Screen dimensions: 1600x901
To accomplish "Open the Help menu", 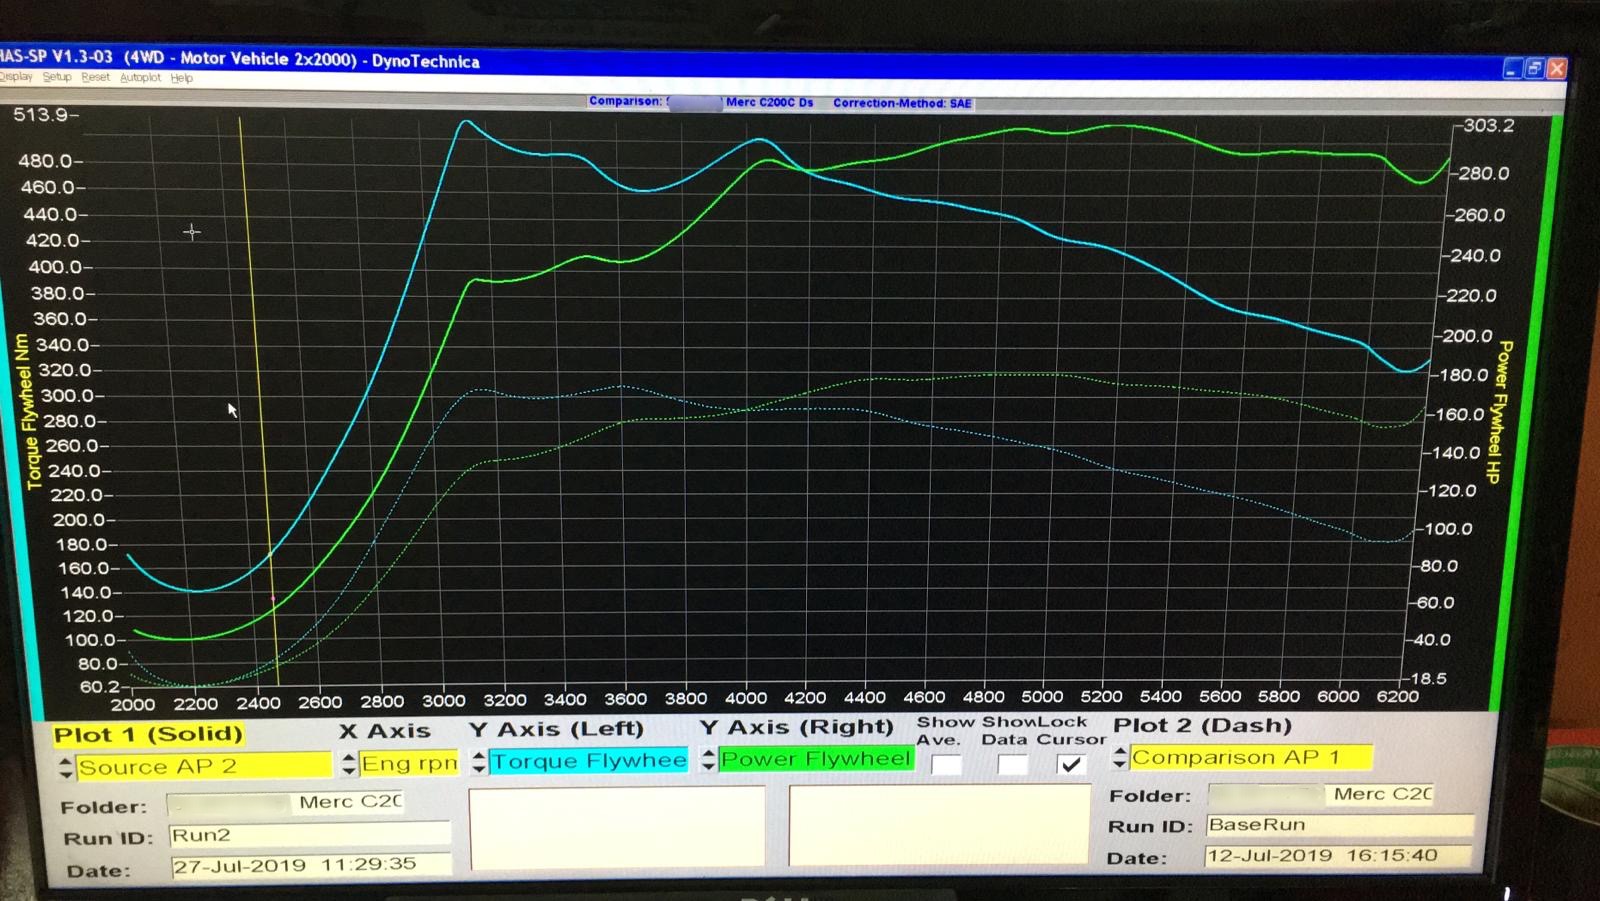I will pyautogui.click(x=181, y=78).
